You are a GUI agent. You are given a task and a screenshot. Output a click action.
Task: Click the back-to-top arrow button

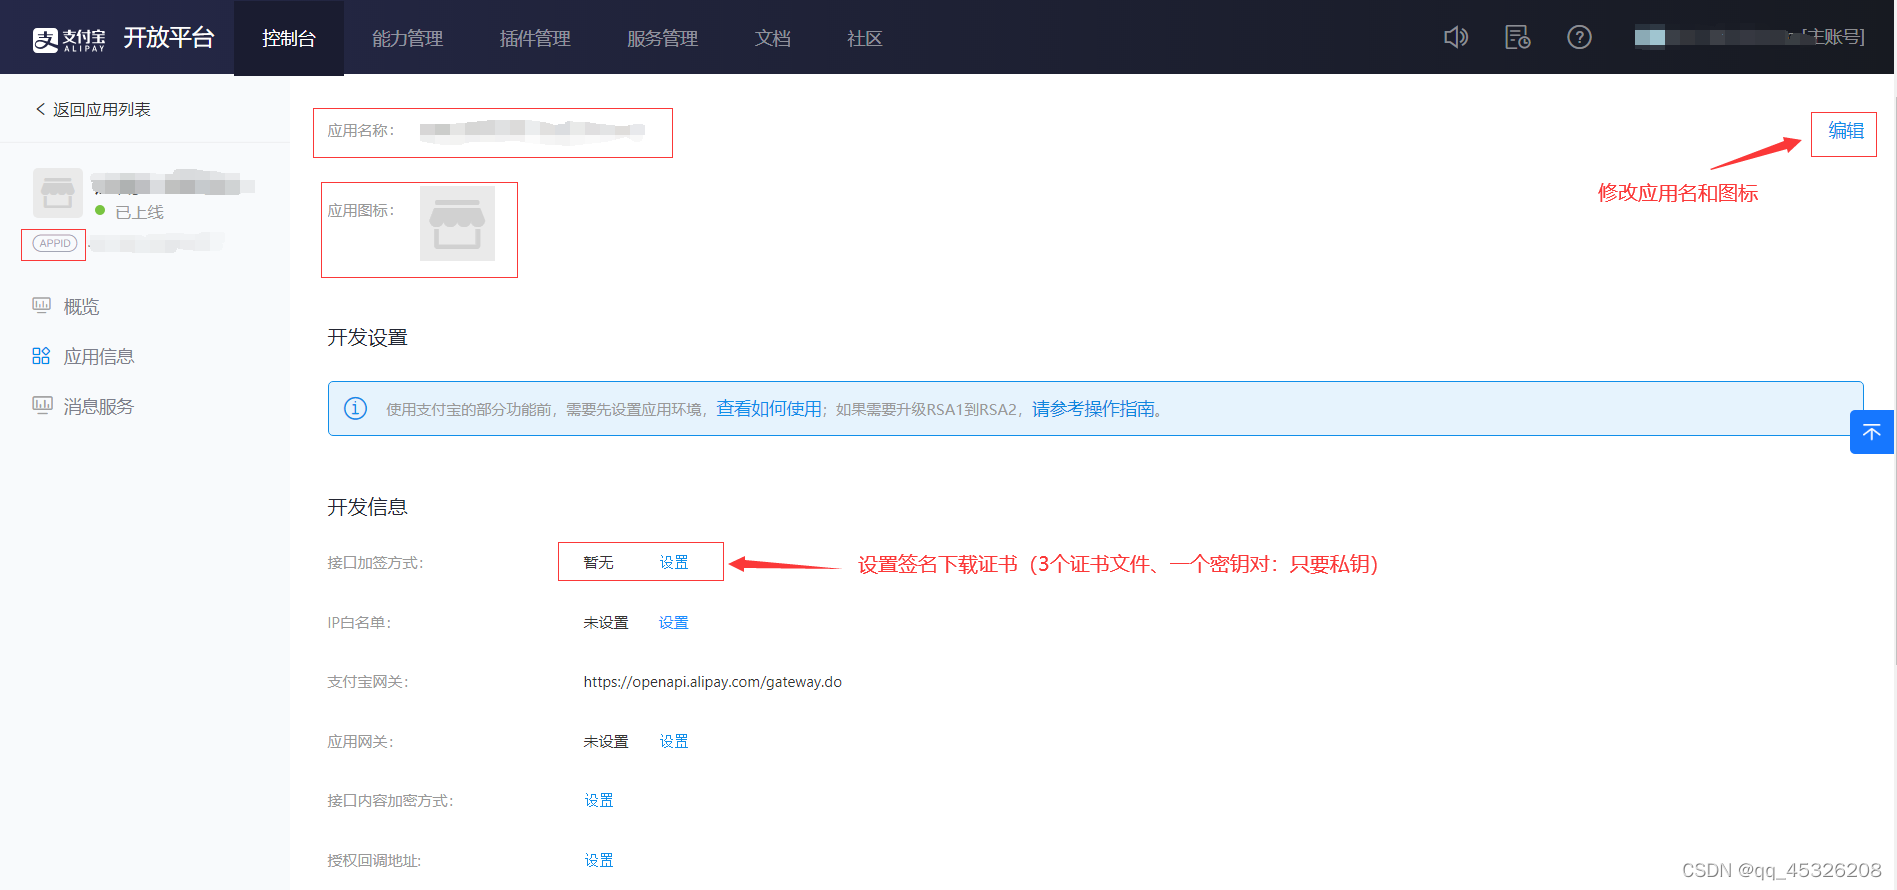(x=1872, y=432)
